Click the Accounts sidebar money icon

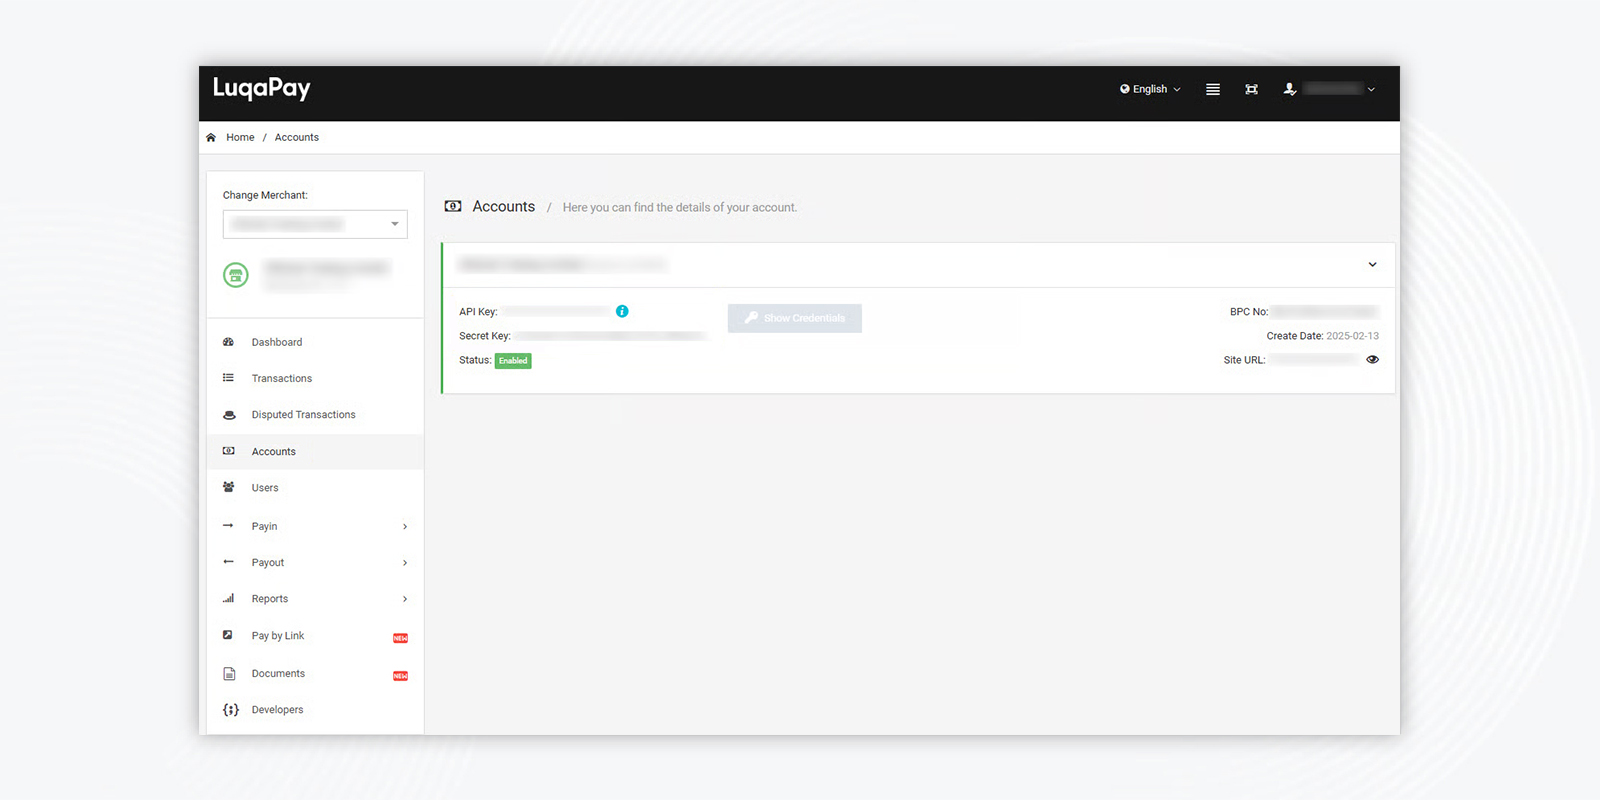pos(229,451)
